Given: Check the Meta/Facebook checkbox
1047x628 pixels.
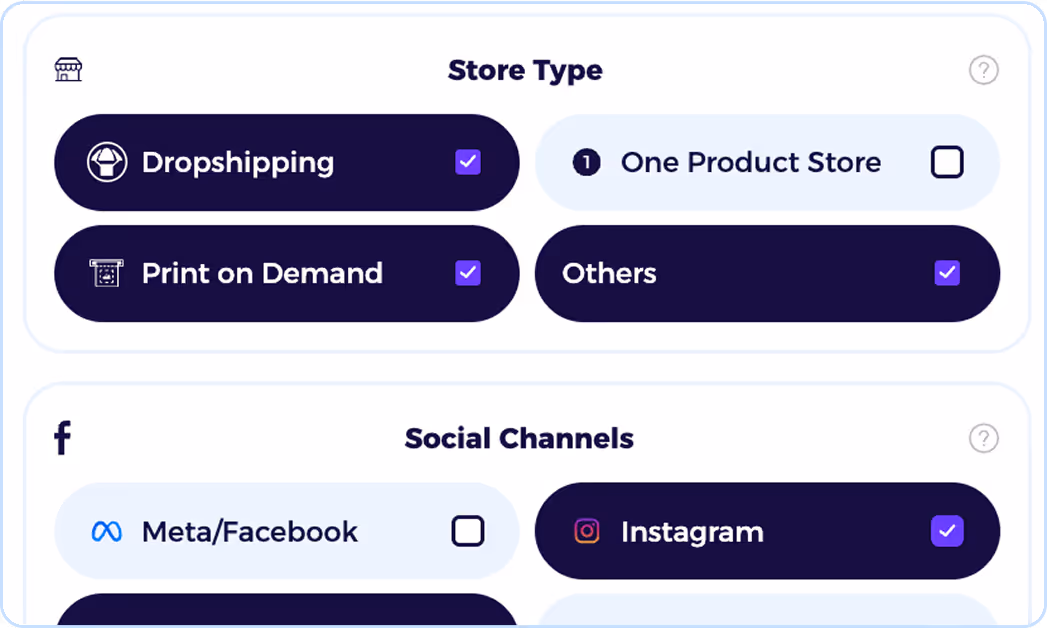Looking at the screenshot, I should click(x=468, y=531).
